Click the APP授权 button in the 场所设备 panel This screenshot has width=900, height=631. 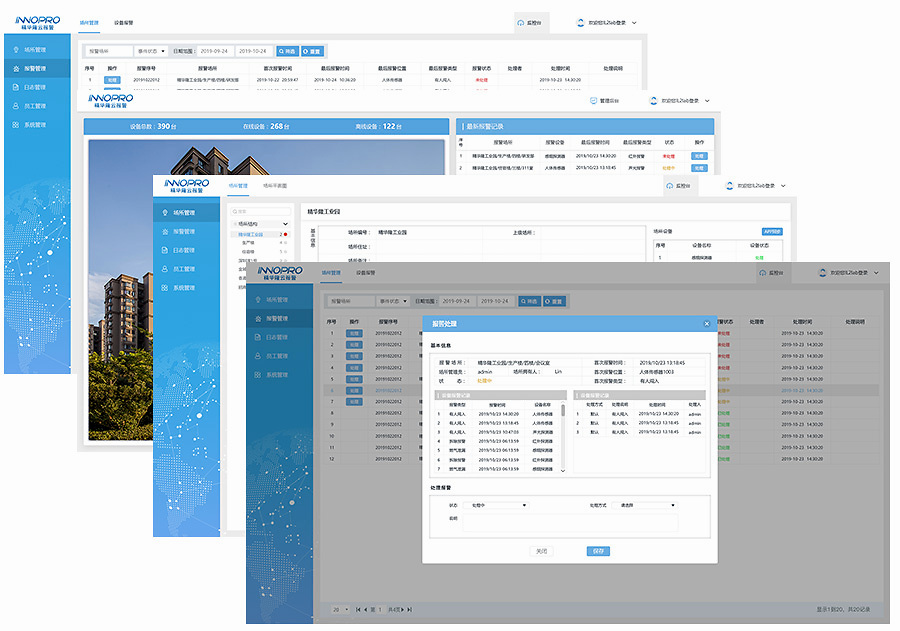pos(771,231)
